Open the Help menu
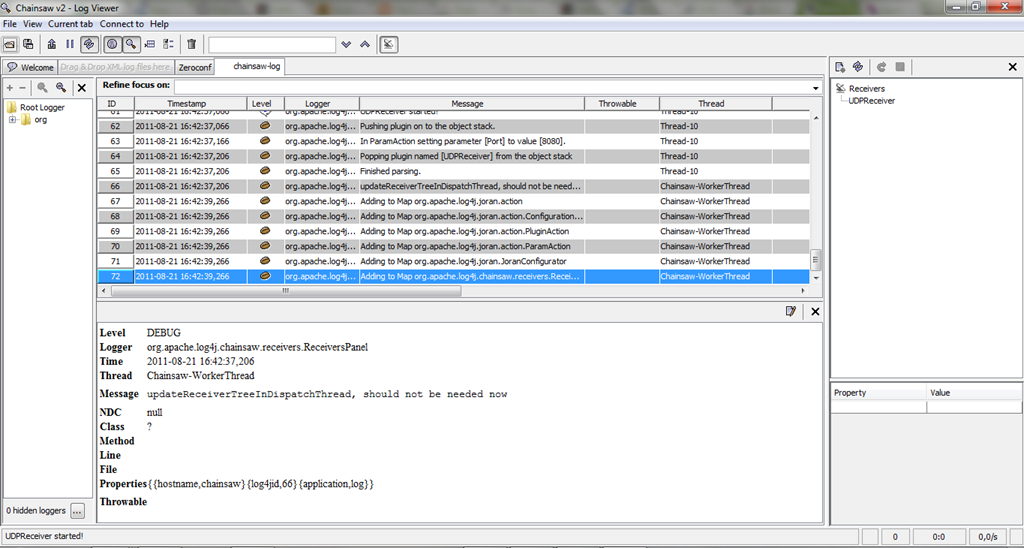Screen dimensions: 1024x548 [159, 24]
